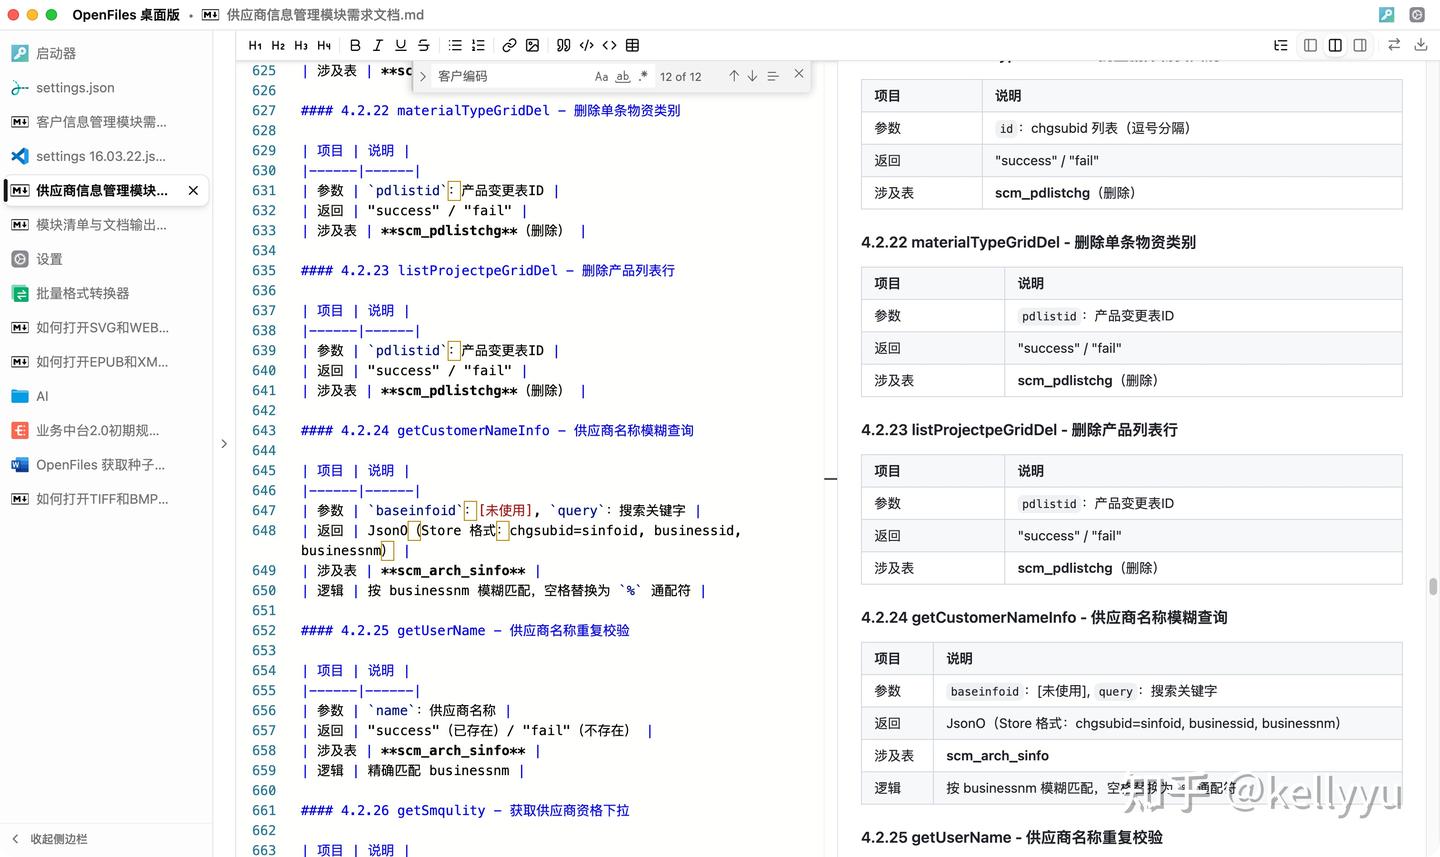Expand the sidebar with middle chevron

pos(224,443)
